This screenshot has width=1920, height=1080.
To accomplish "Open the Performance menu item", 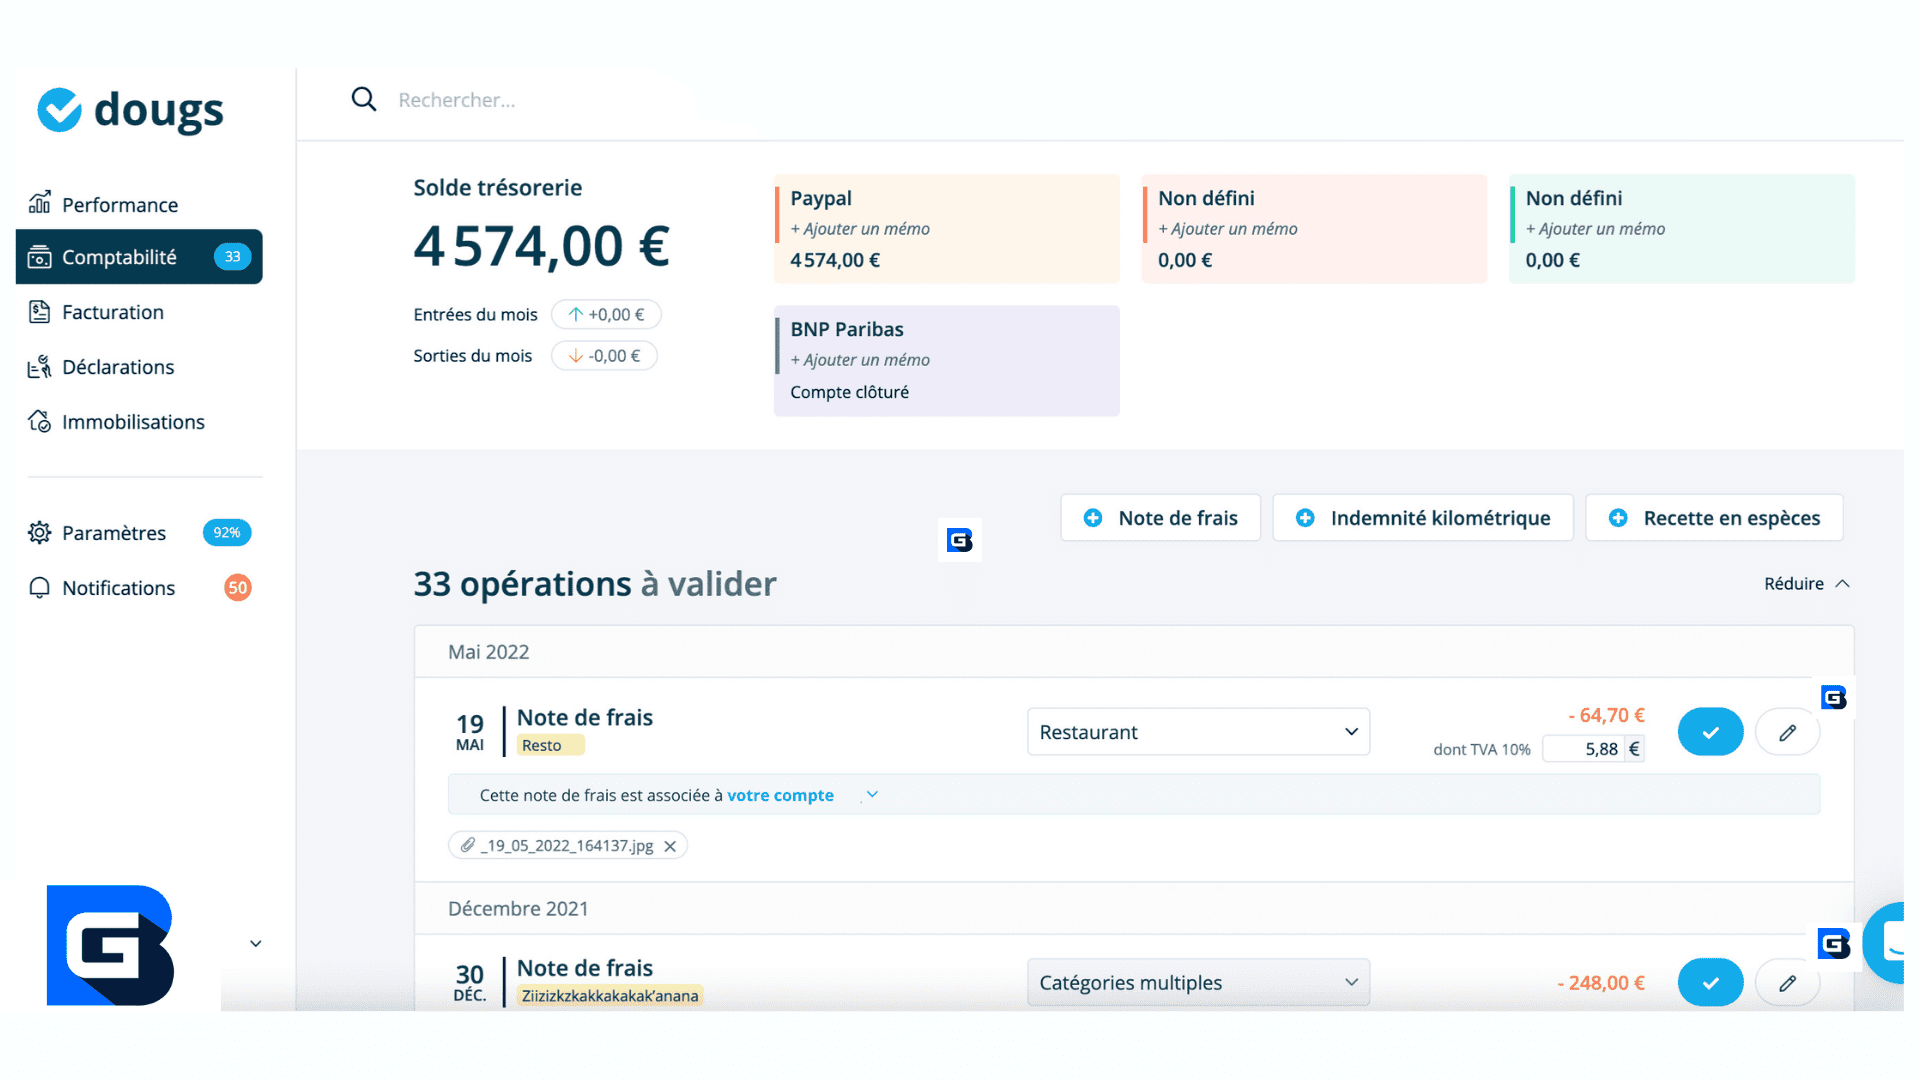I will 119,205.
